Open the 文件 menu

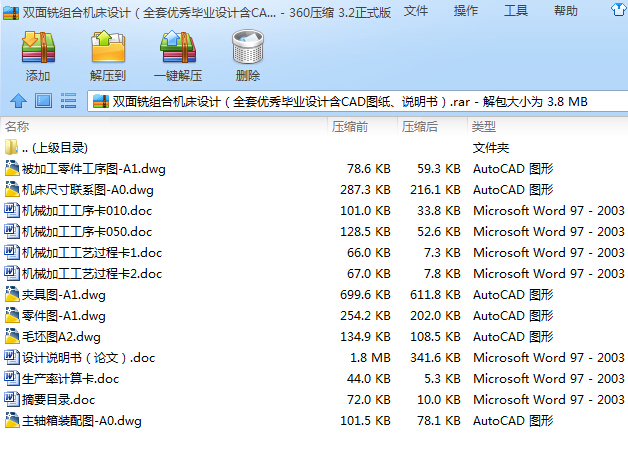416,11
